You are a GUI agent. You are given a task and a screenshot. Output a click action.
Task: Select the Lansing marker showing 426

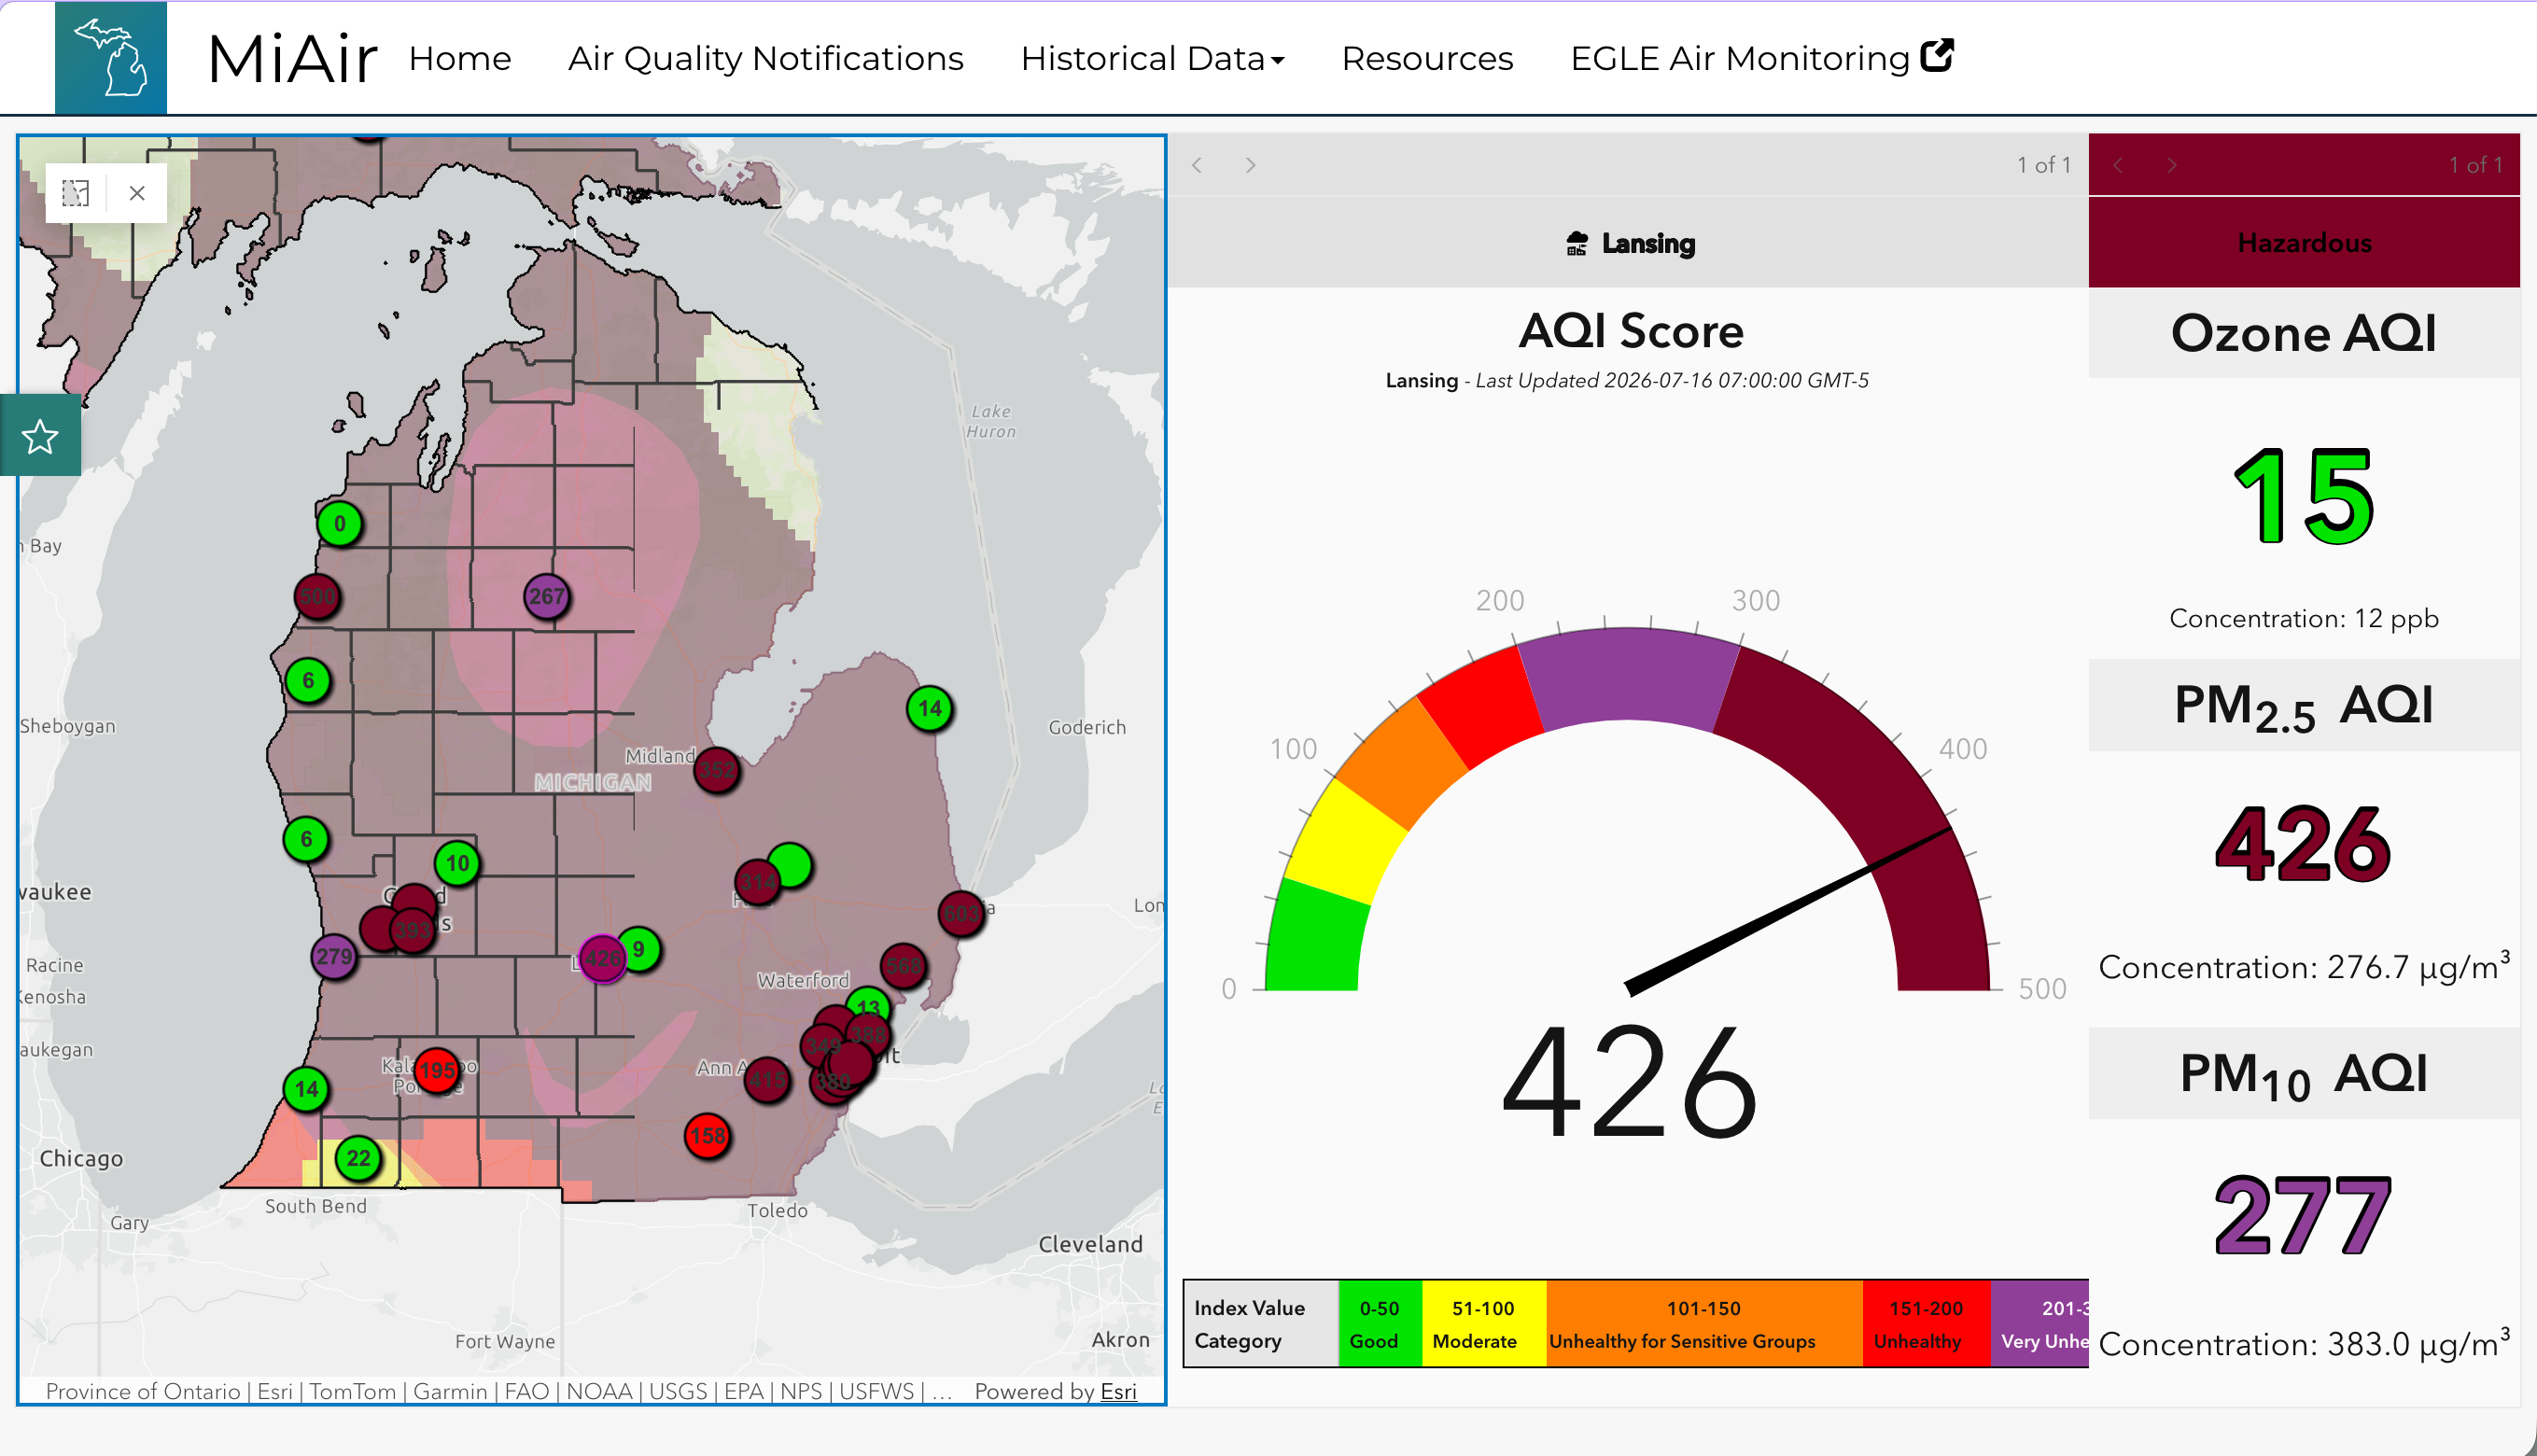[x=602, y=958]
